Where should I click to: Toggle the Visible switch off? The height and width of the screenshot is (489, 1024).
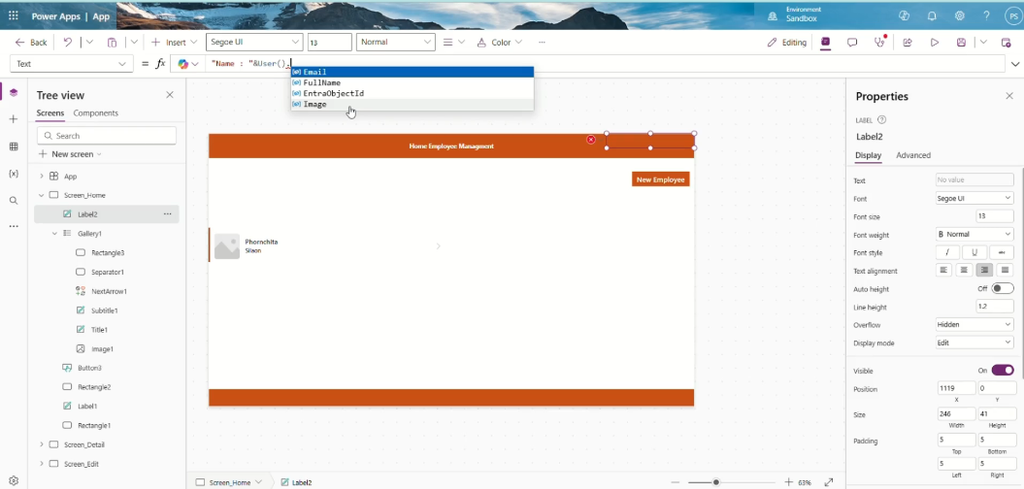point(1002,370)
